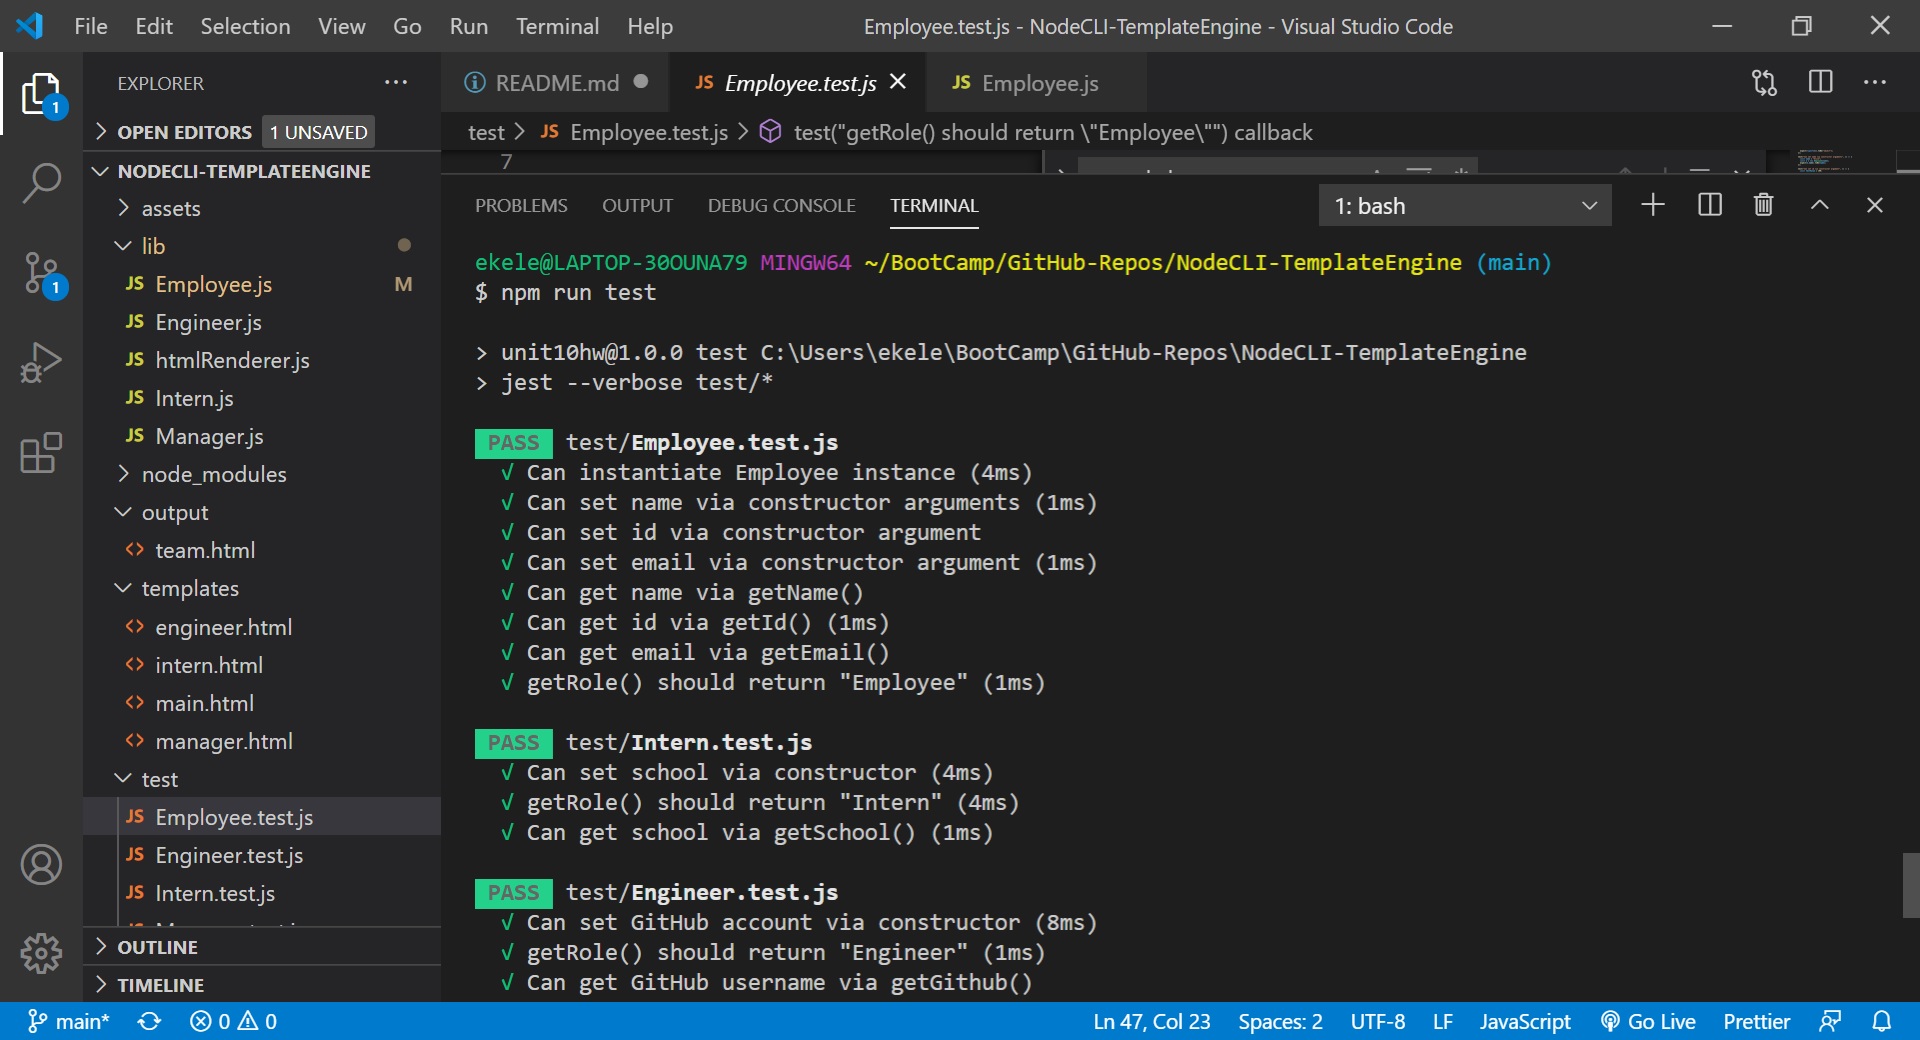Collapse the test folder
The width and height of the screenshot is (1920, 1040).
coord(262,779)
